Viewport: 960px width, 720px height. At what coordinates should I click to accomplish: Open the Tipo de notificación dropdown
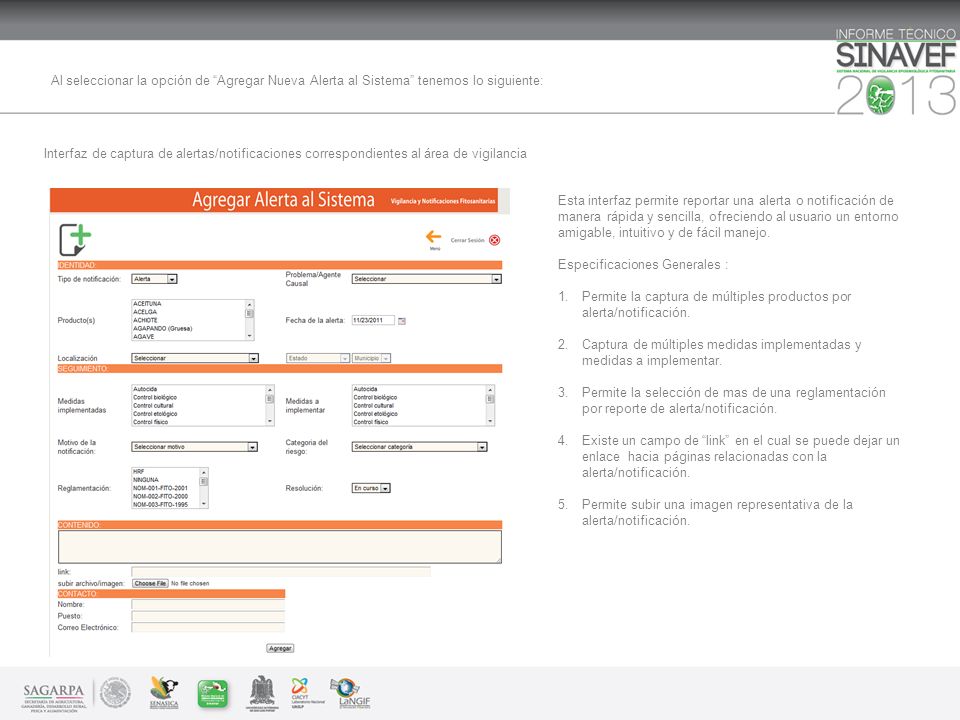coord(154,279)
